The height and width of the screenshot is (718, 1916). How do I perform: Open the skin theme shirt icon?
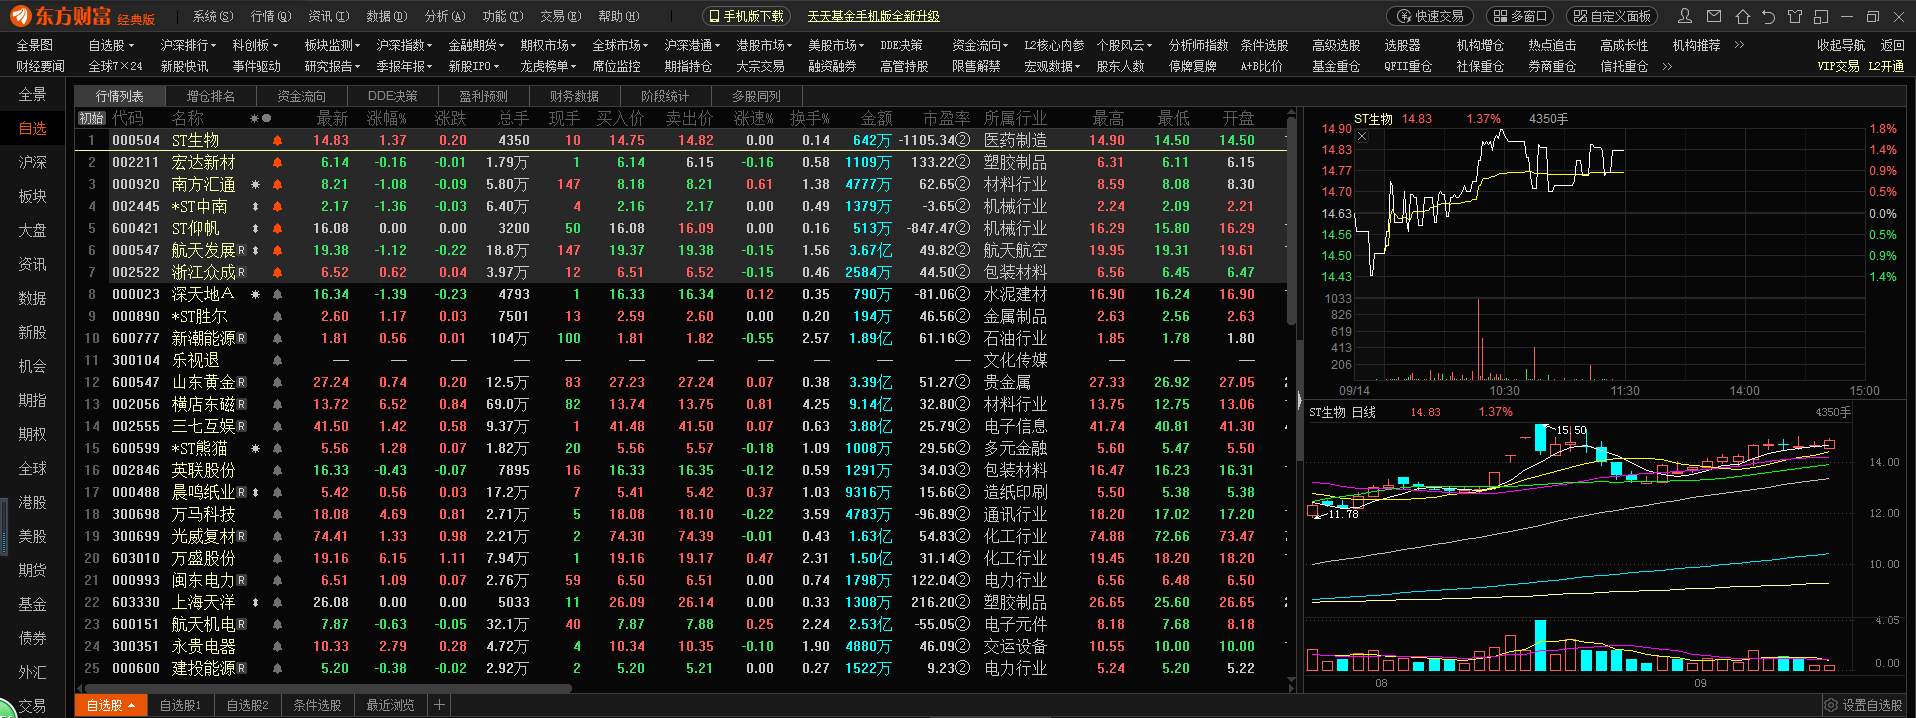(1795, 16)
